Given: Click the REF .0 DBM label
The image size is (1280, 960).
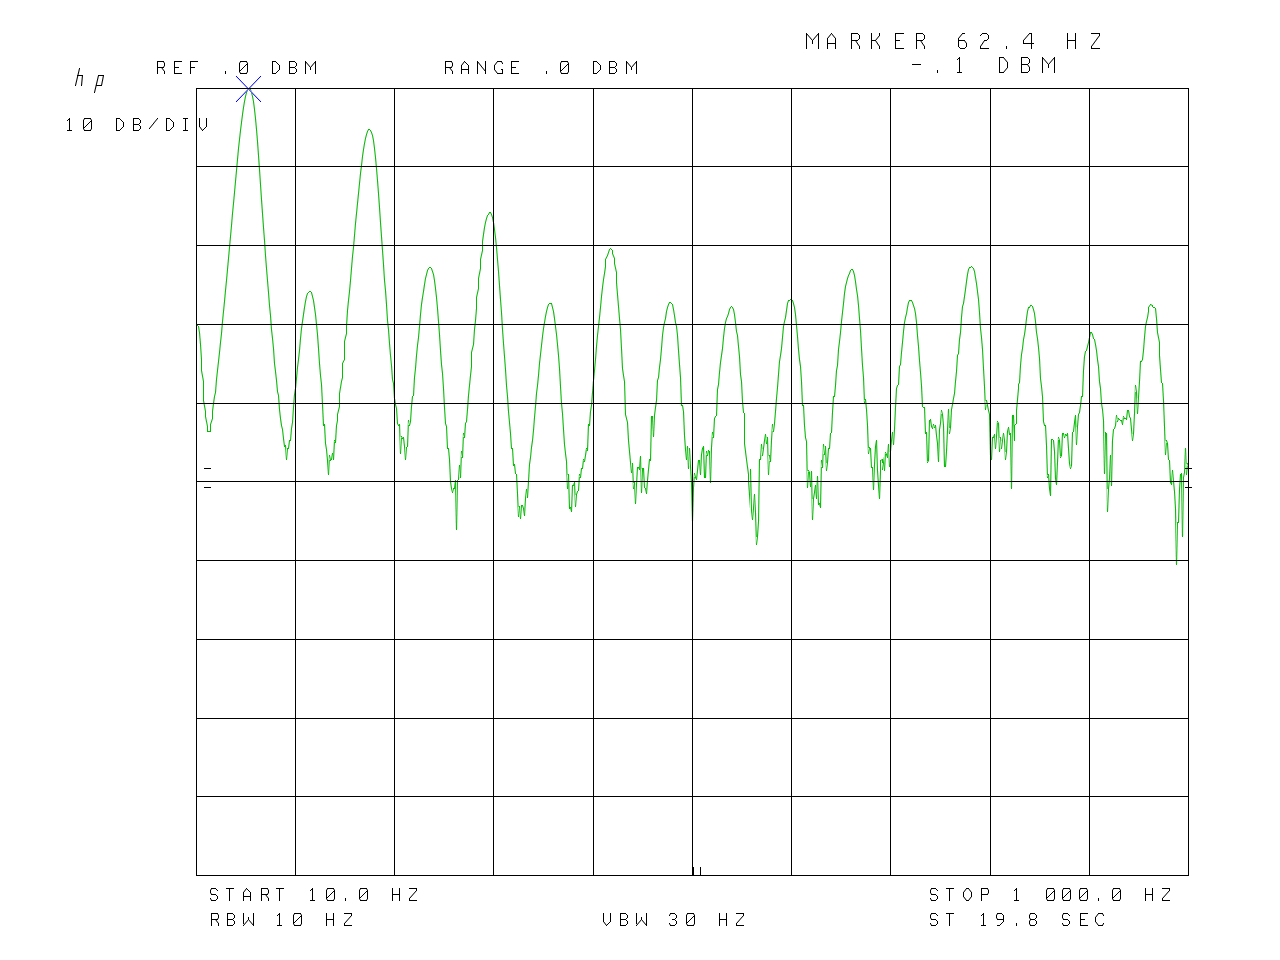Looking at the screenshot, I should [237, 68].
